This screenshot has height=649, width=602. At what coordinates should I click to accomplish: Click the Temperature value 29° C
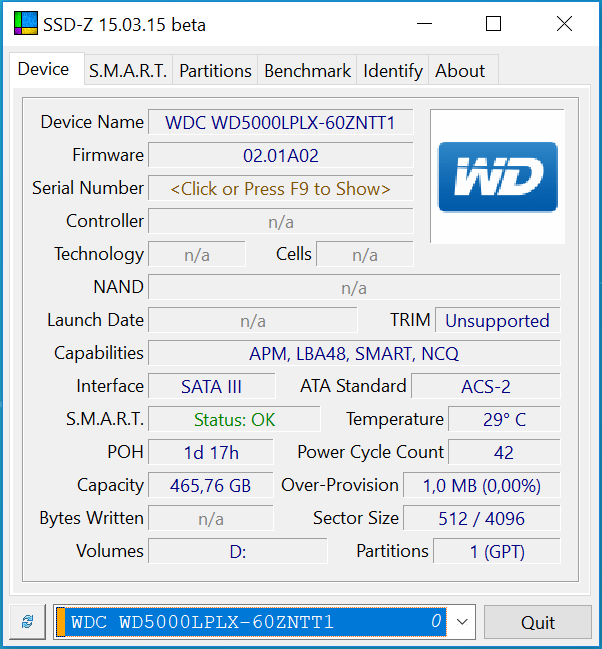click(x=504, y=420)
